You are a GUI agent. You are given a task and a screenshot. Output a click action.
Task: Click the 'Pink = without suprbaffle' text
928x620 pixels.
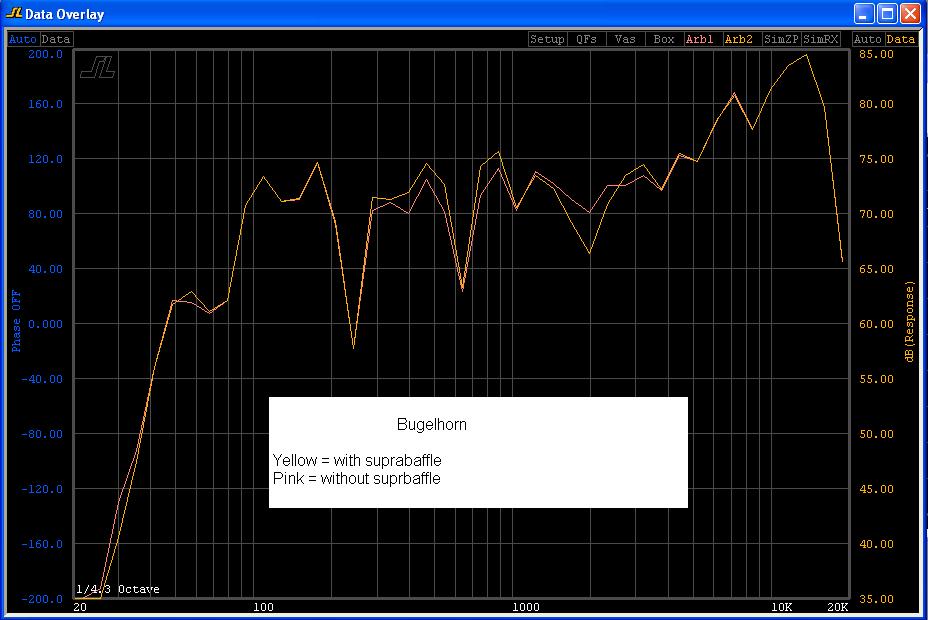tap(356, 479)
